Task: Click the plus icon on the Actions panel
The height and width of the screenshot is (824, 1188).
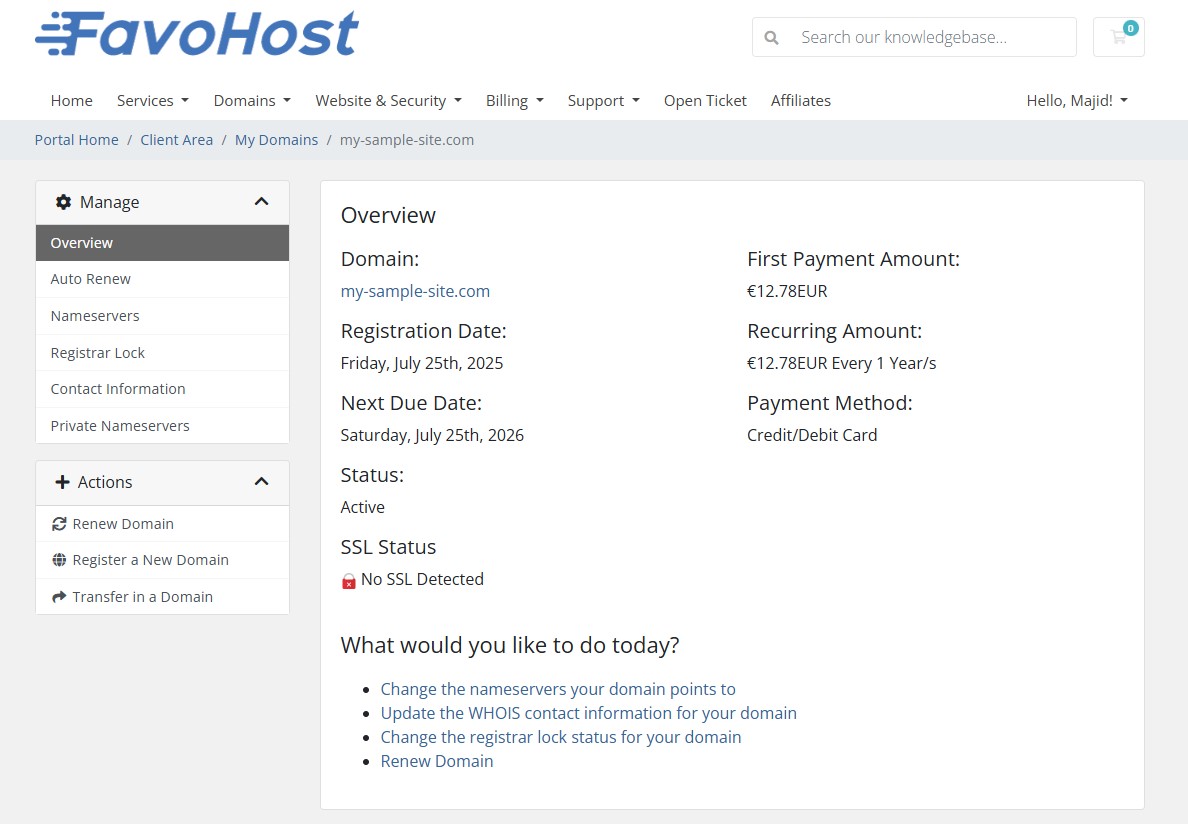Action: [x=64, y=482]
